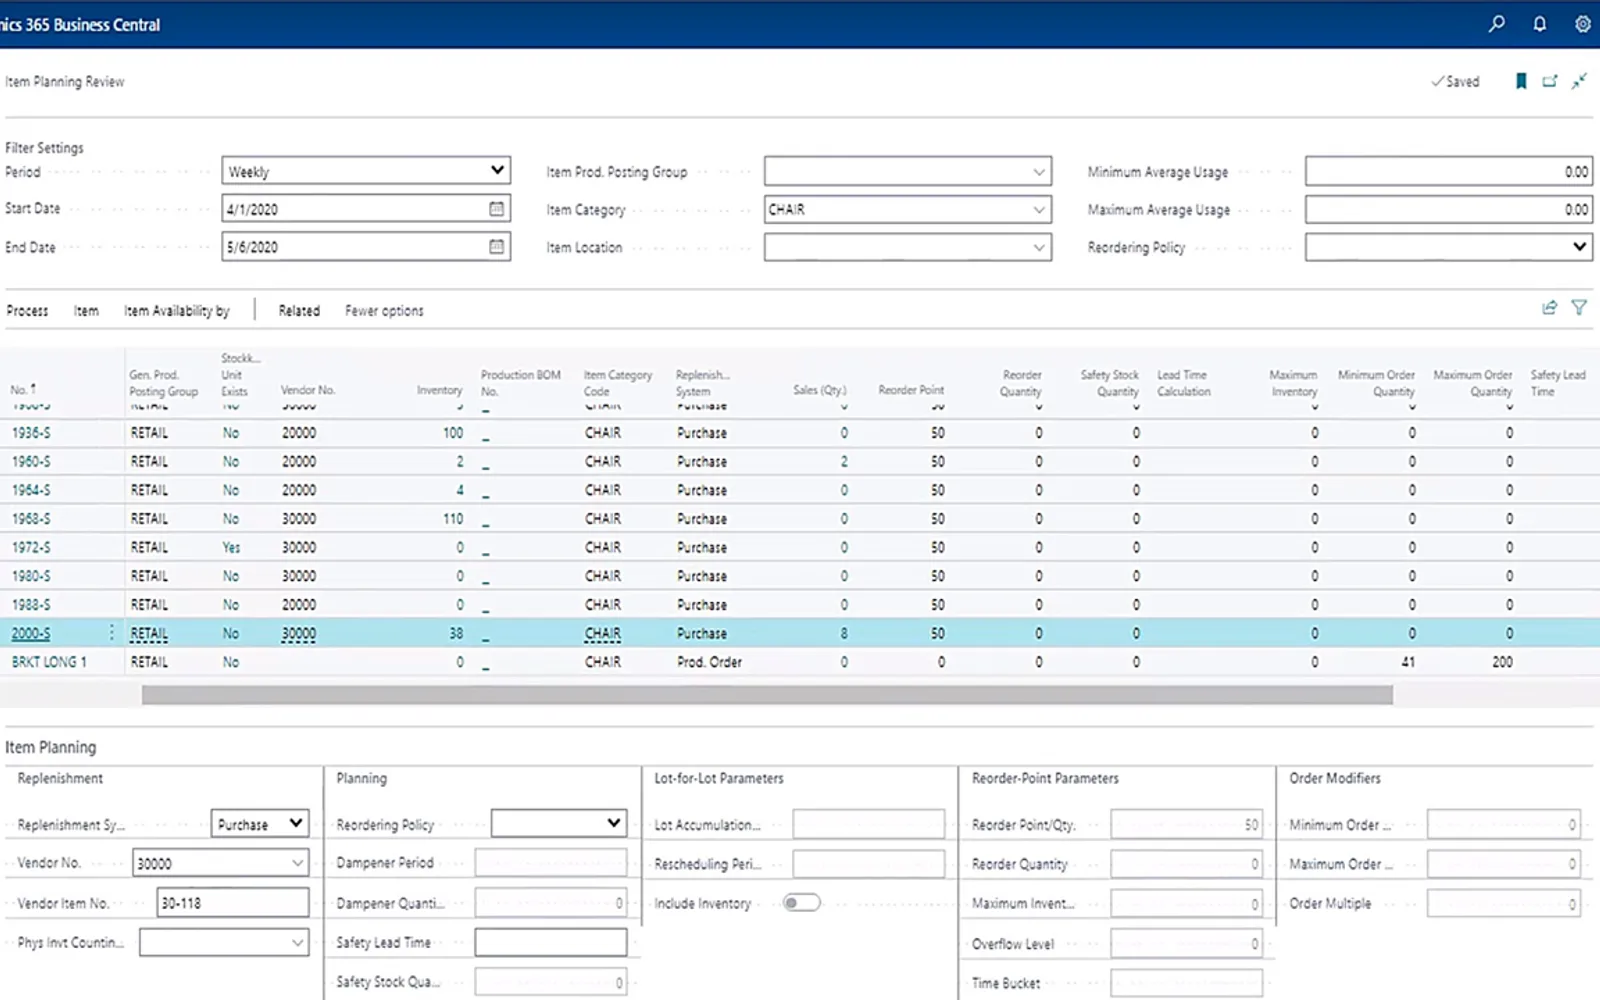Screen dimensions: 1600x1000
Task: Open item 1968-S link
Action: 31,519
